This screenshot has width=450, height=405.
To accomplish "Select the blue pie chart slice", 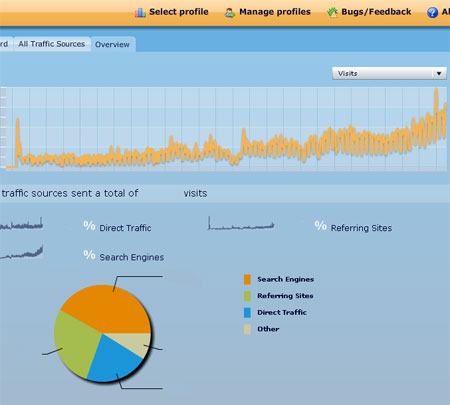I will pyautogui.click(x=113, y=362).
